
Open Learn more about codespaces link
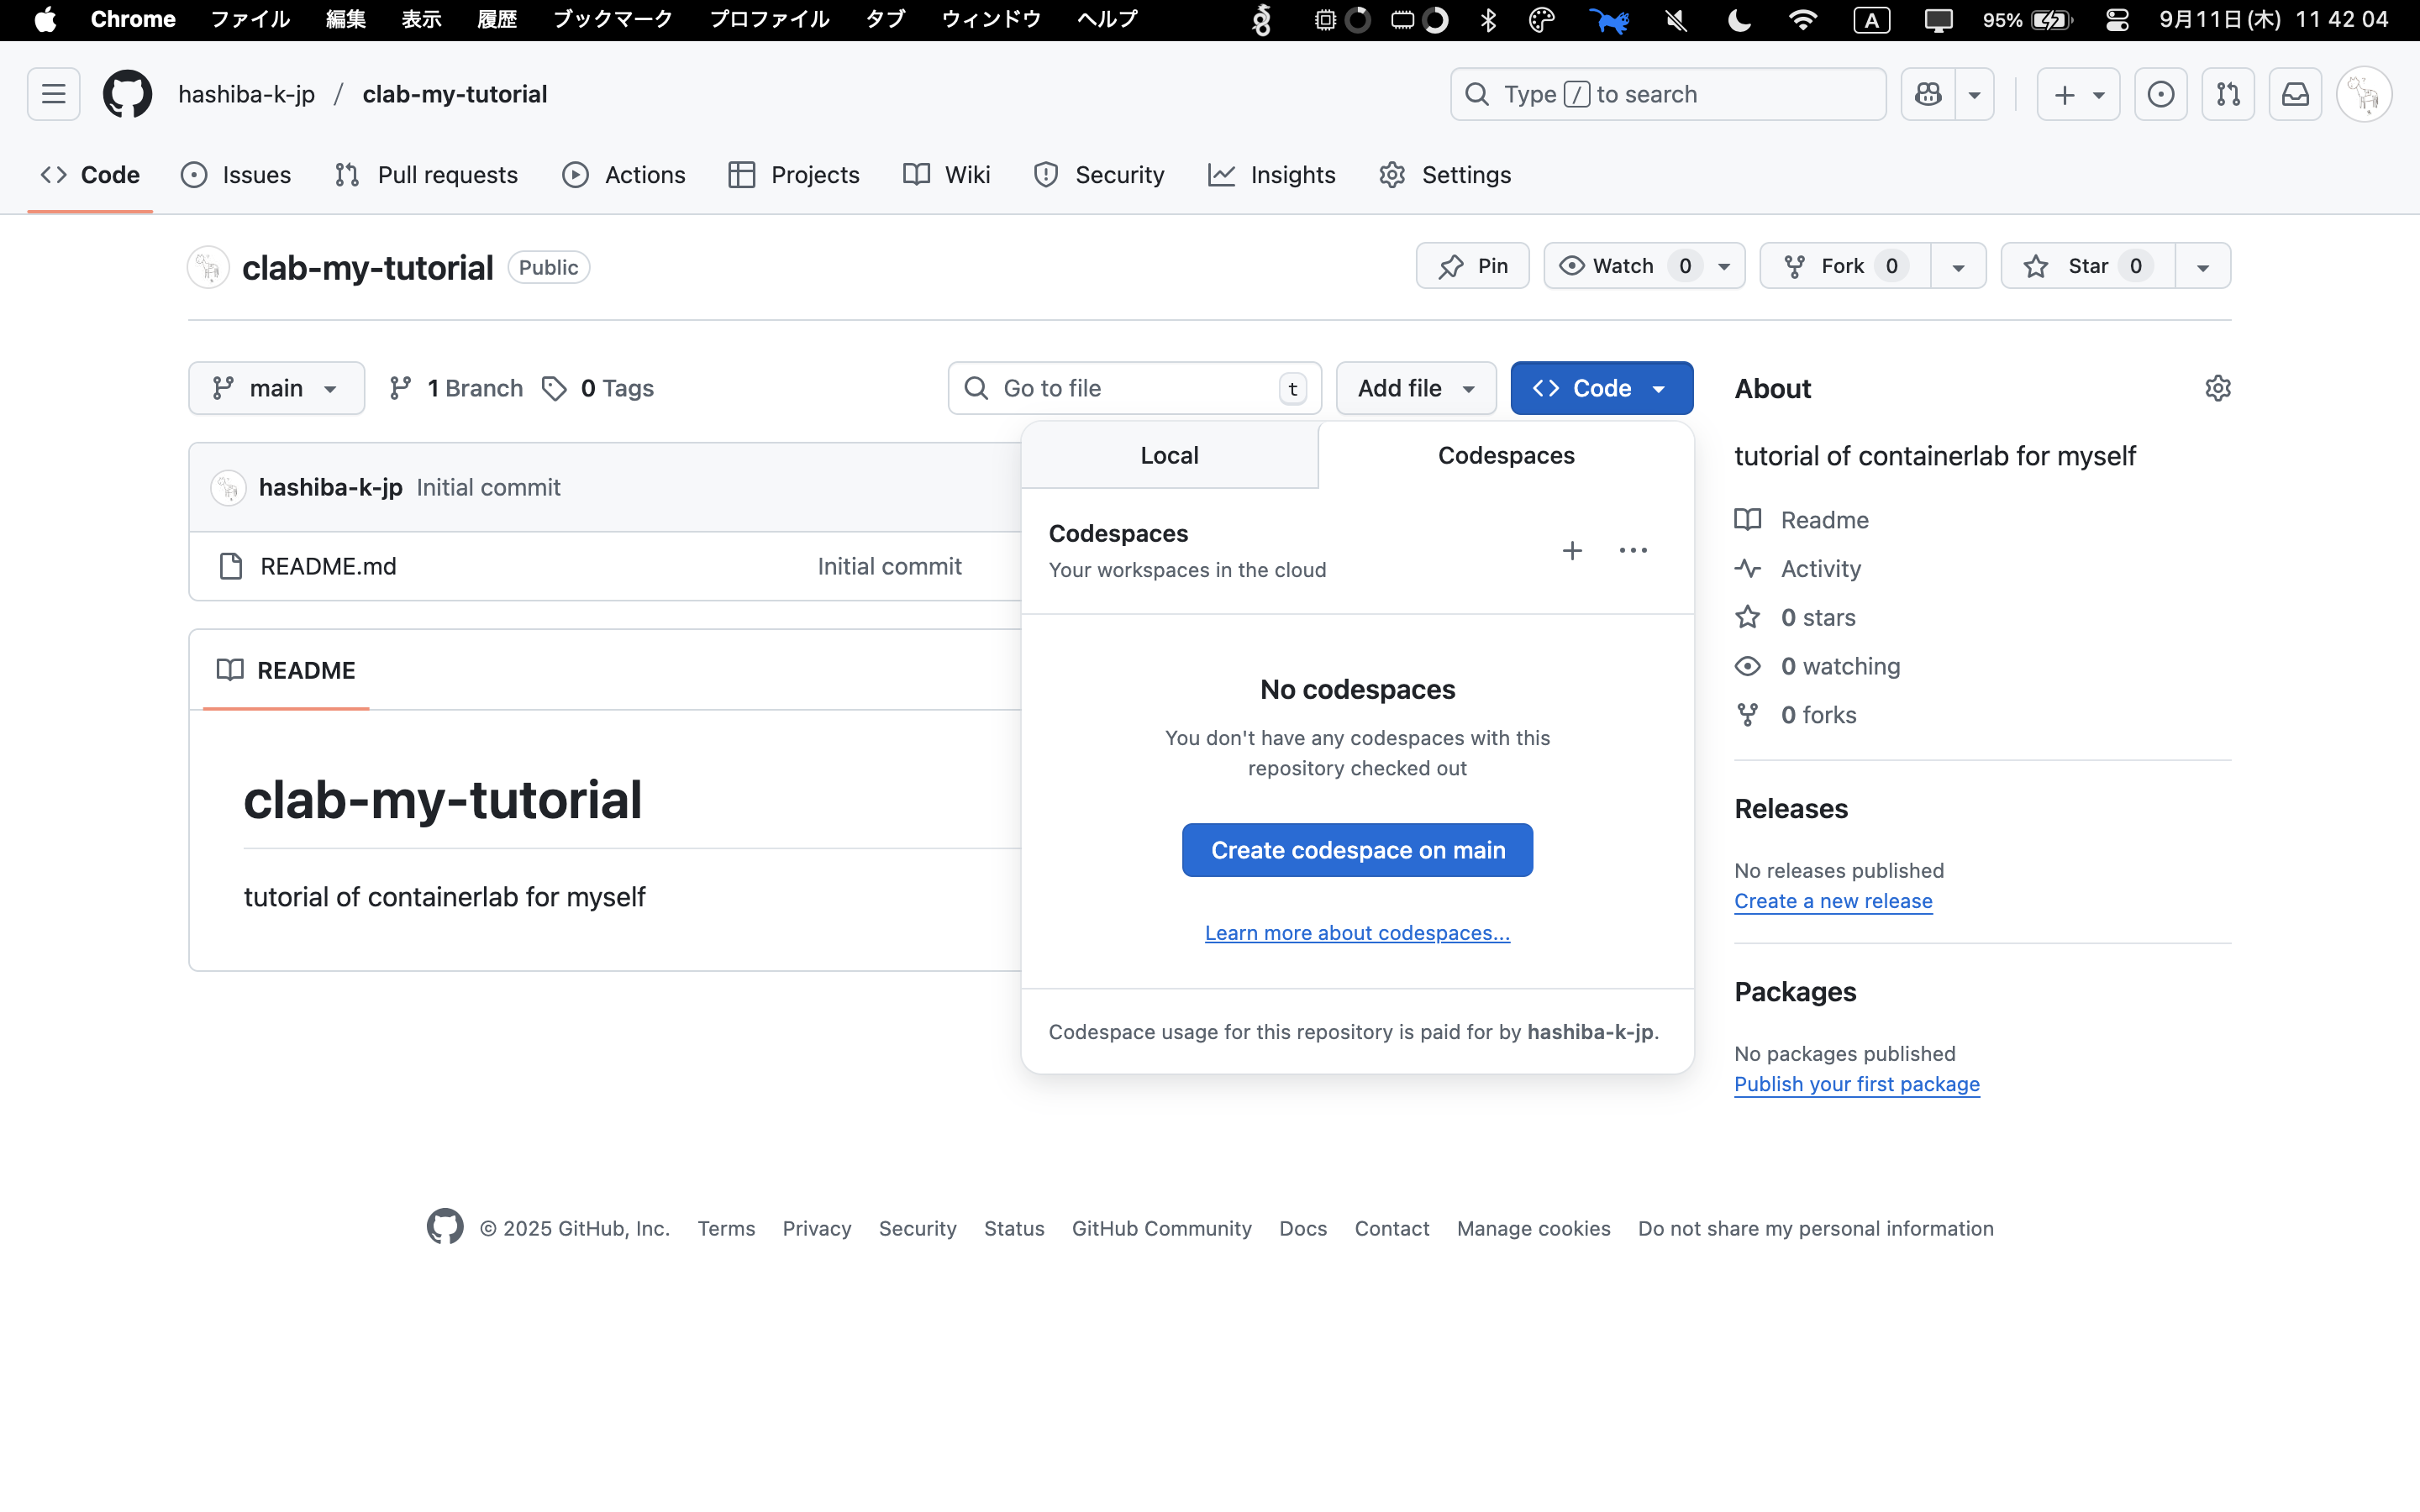click(1357, 933)
